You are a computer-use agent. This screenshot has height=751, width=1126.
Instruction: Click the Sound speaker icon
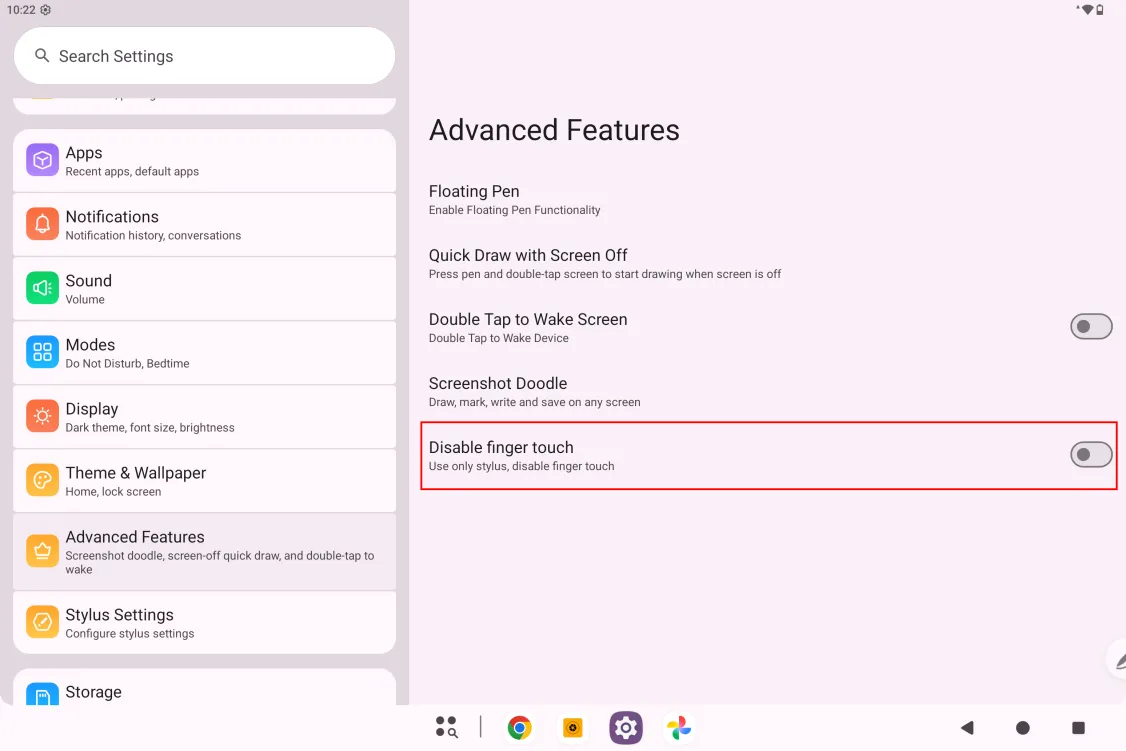(42, 288)
